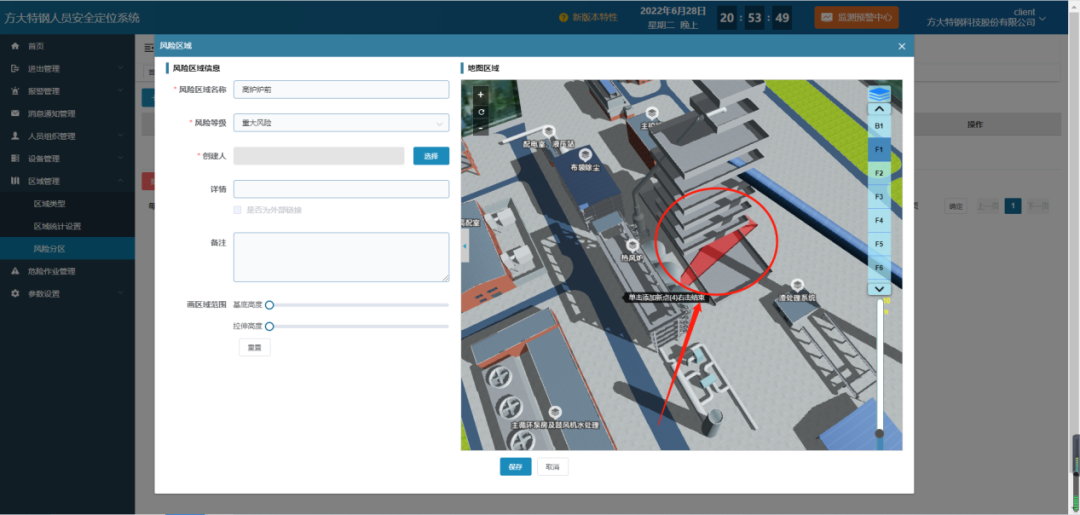Image resolution: width=1080 pixels, height=515 pixels.
Task: Click into the 备注 text area
Action: pyautogui.click(x=341, y=258)
